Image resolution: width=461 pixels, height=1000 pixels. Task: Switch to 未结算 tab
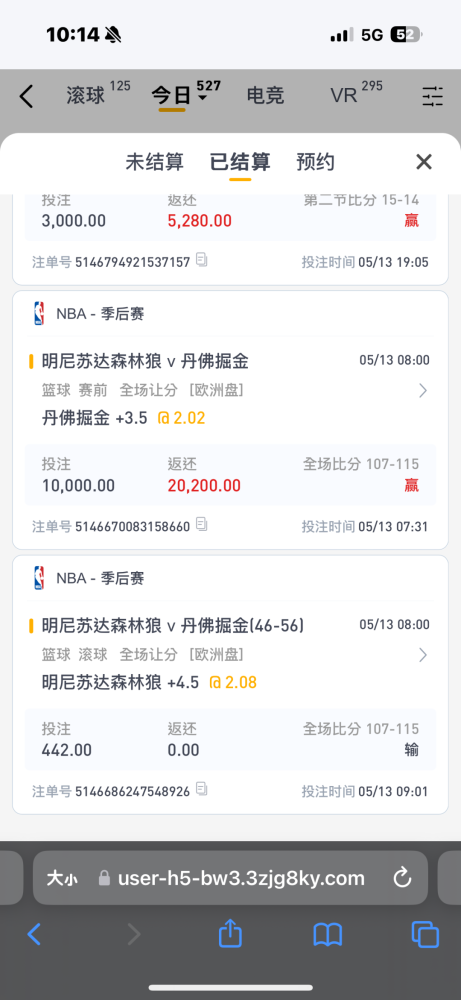(x=154, y=163)
